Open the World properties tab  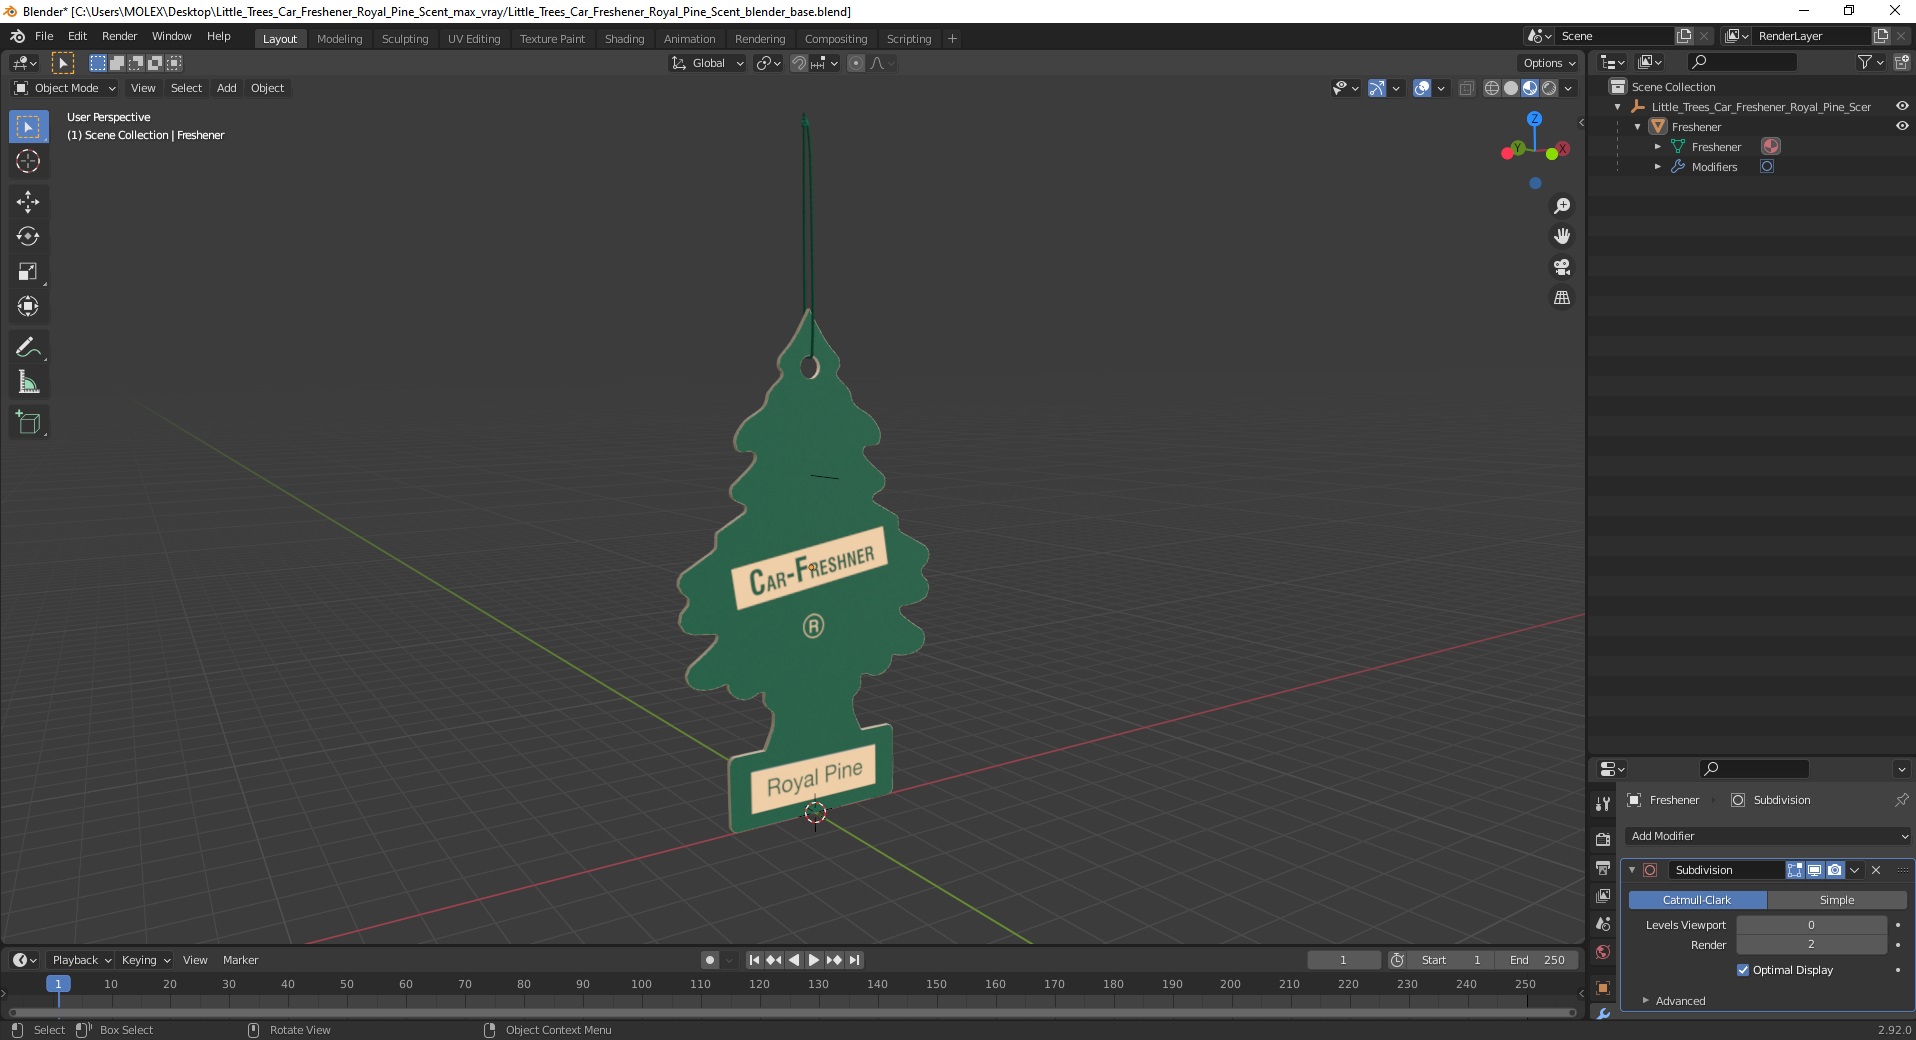click(x=1603, y=952)
